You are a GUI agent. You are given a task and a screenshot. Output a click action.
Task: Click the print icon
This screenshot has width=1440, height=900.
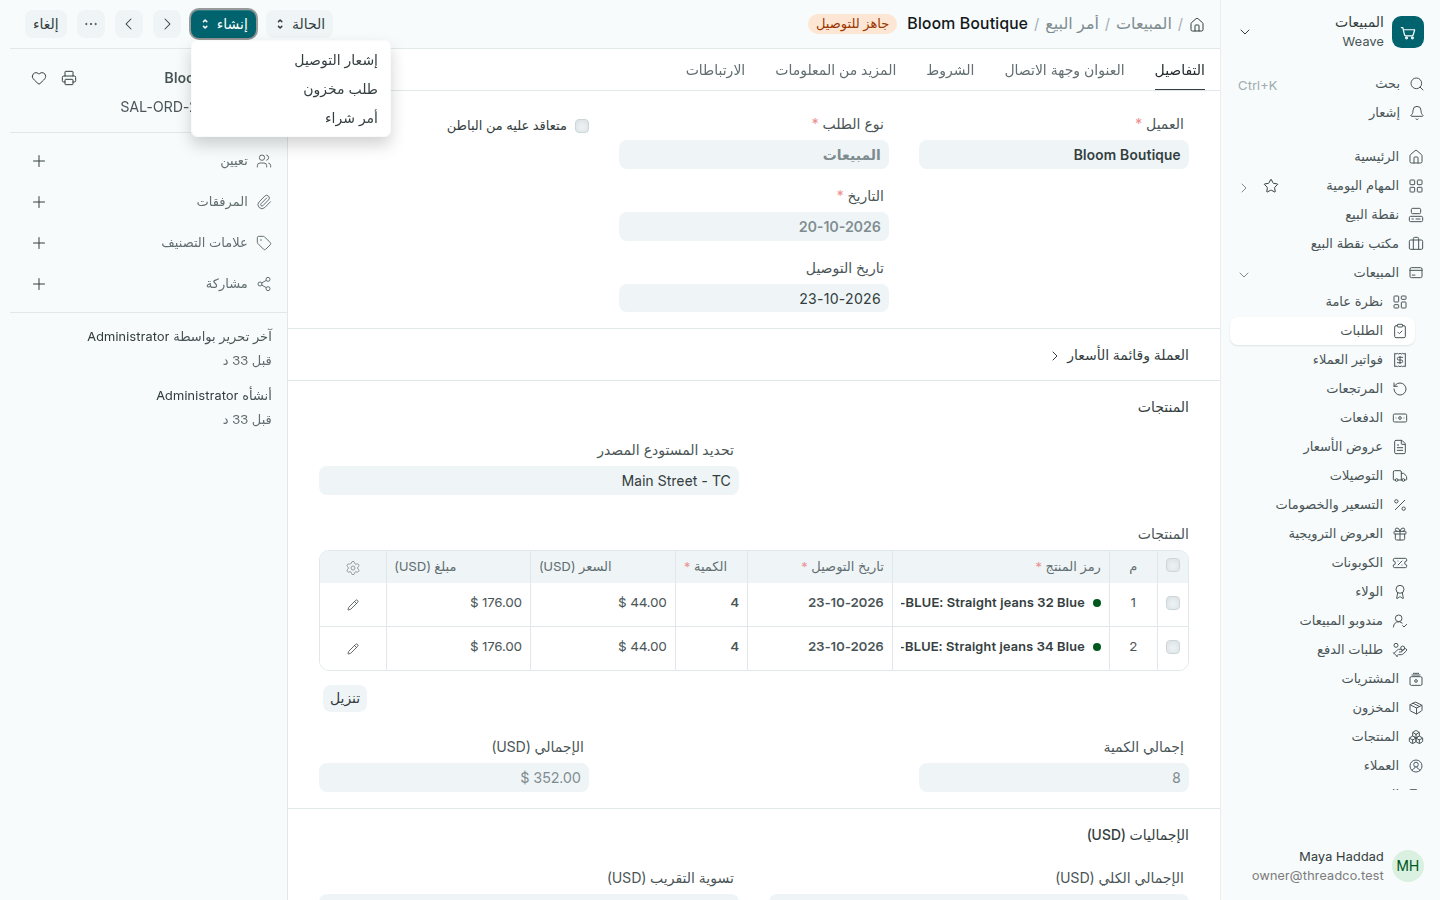pyautogui.click(x=69, y=78)
